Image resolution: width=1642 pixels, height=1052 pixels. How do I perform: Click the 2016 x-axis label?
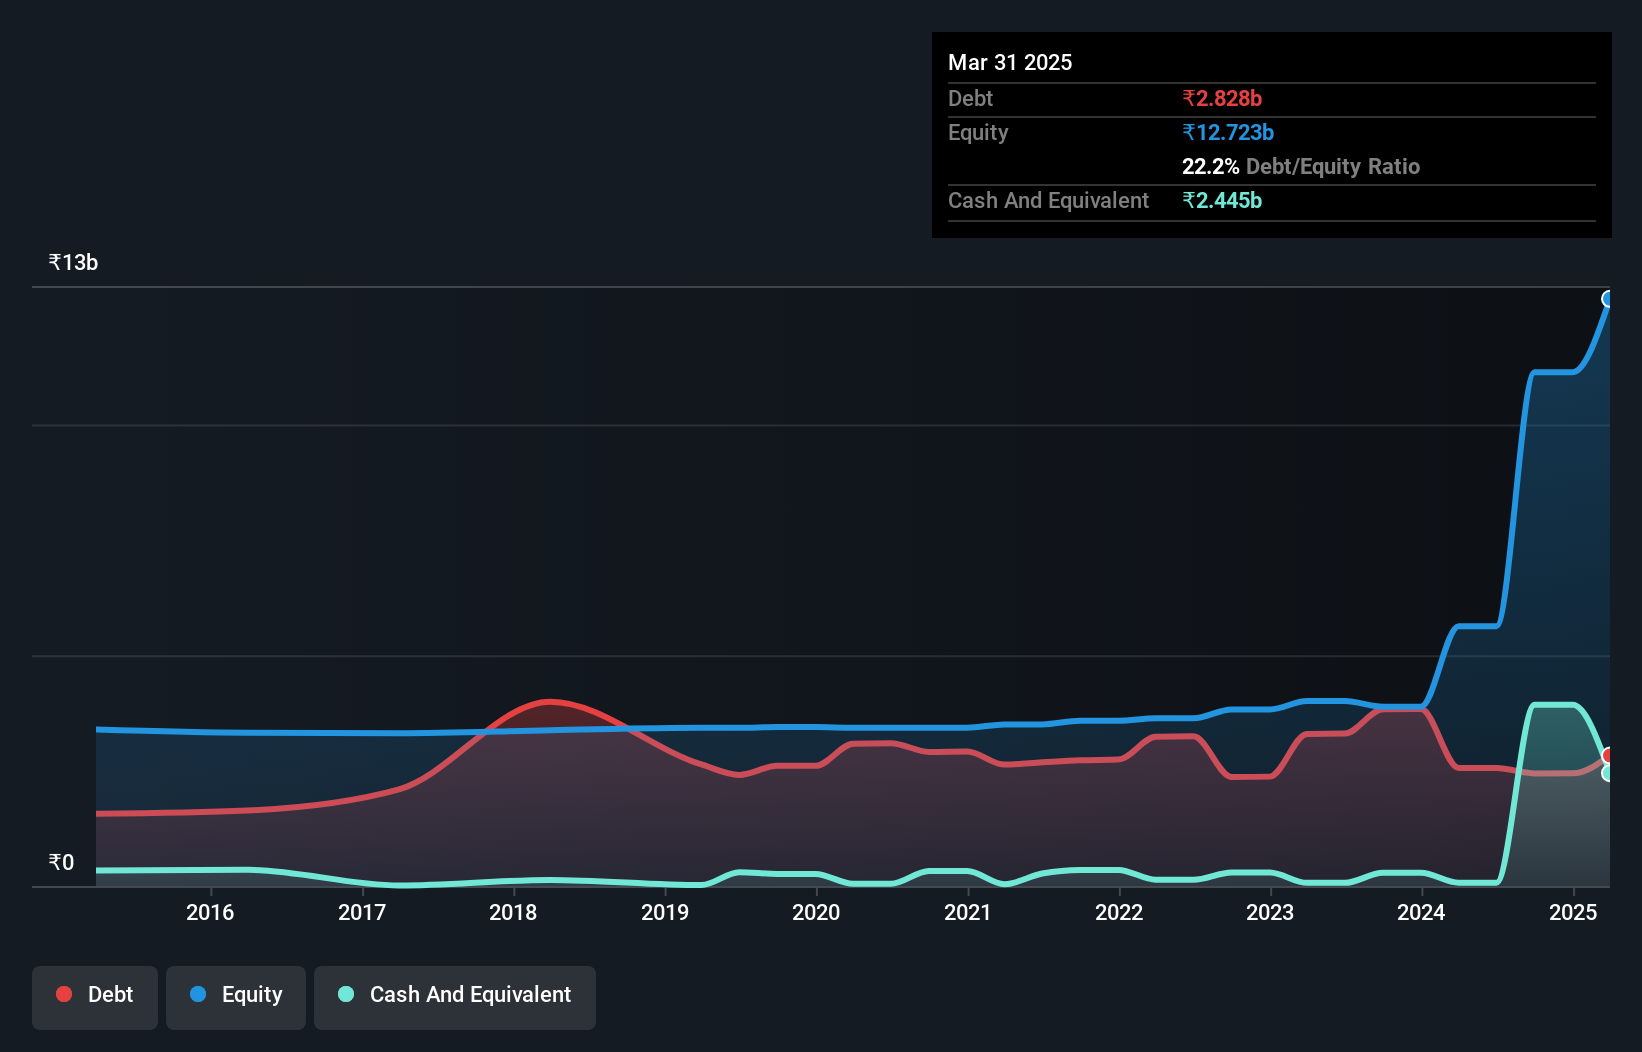[x=210, y=912]
